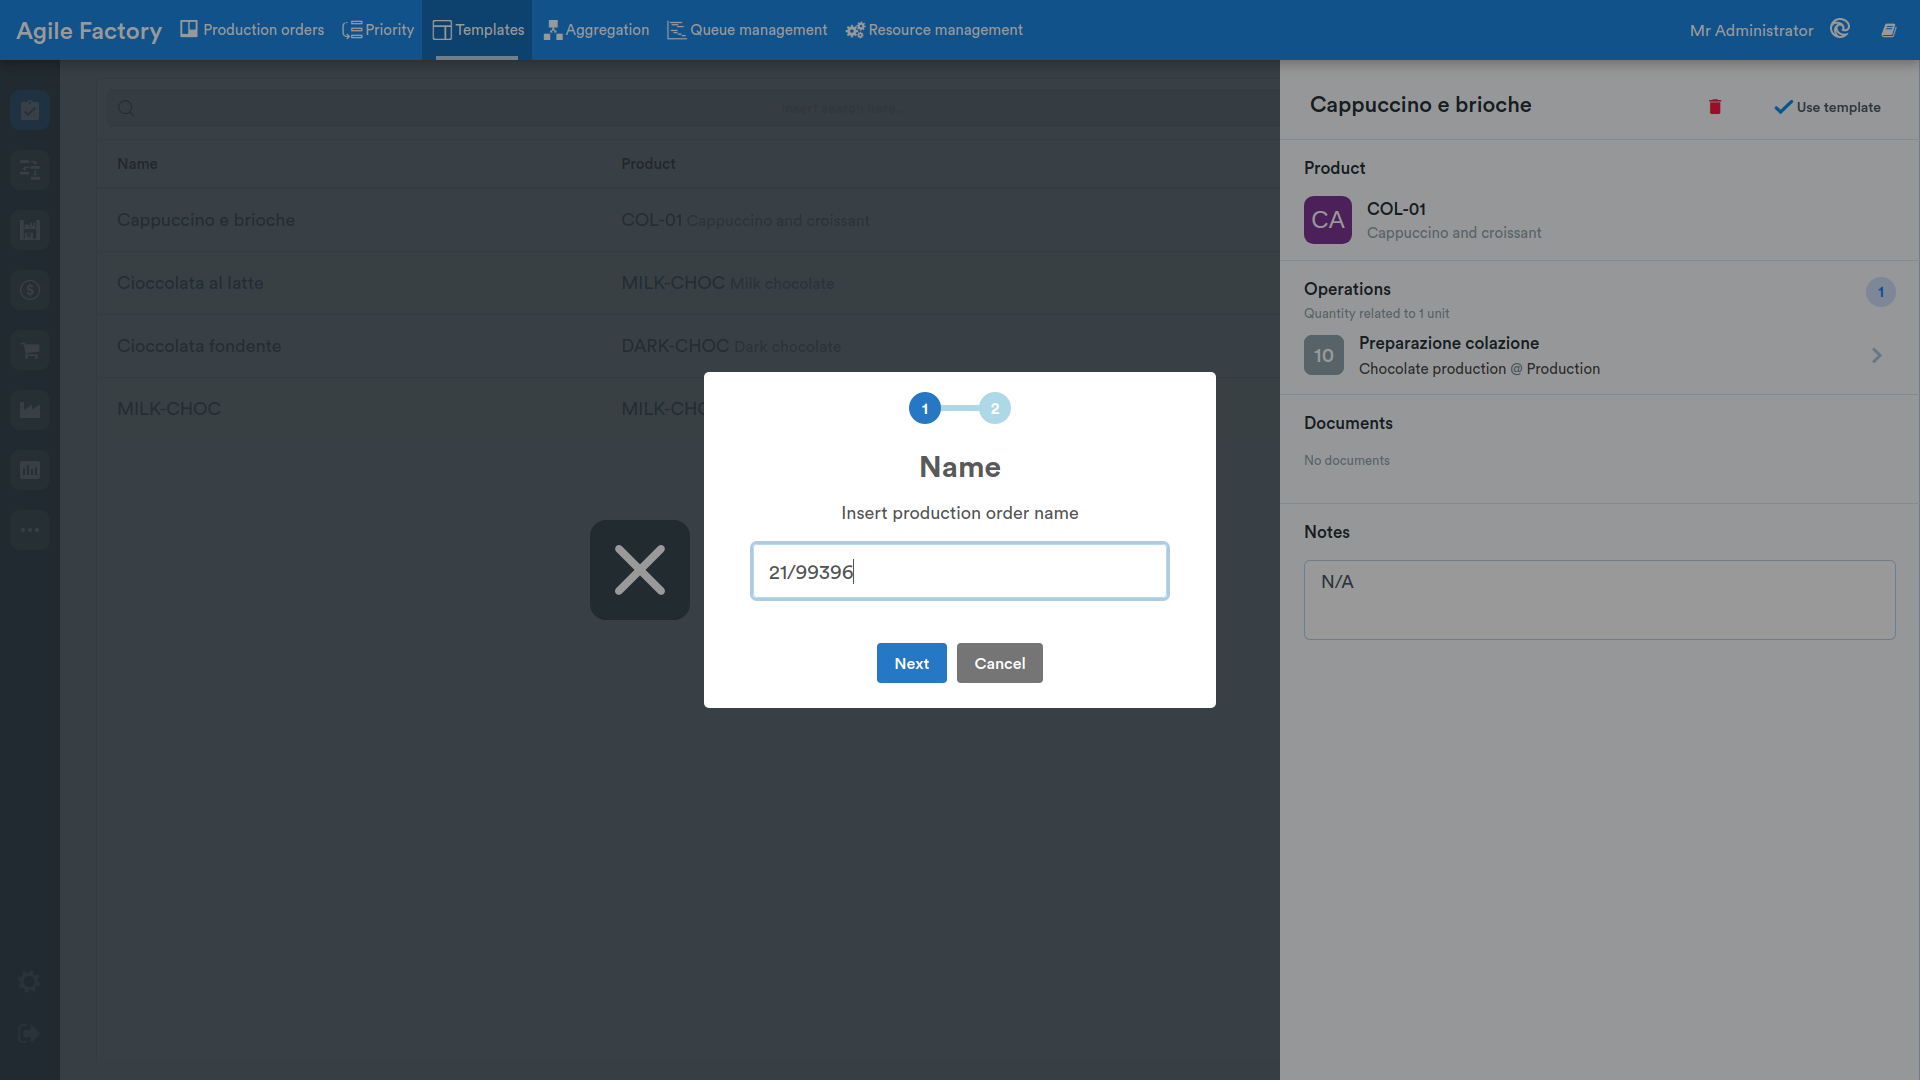Delete template with red trash icon
Image resolution: width=1920 pixels, height=1080 pixels.
click(1715, 107)
